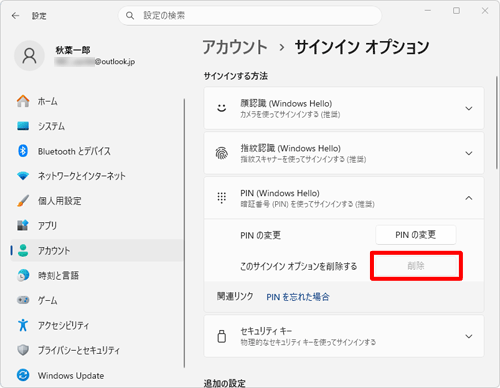Viewport: 500px width, 388px height.
Task: Collapse PIN (Windows Hello) section chevron
Action: point(469,198)
